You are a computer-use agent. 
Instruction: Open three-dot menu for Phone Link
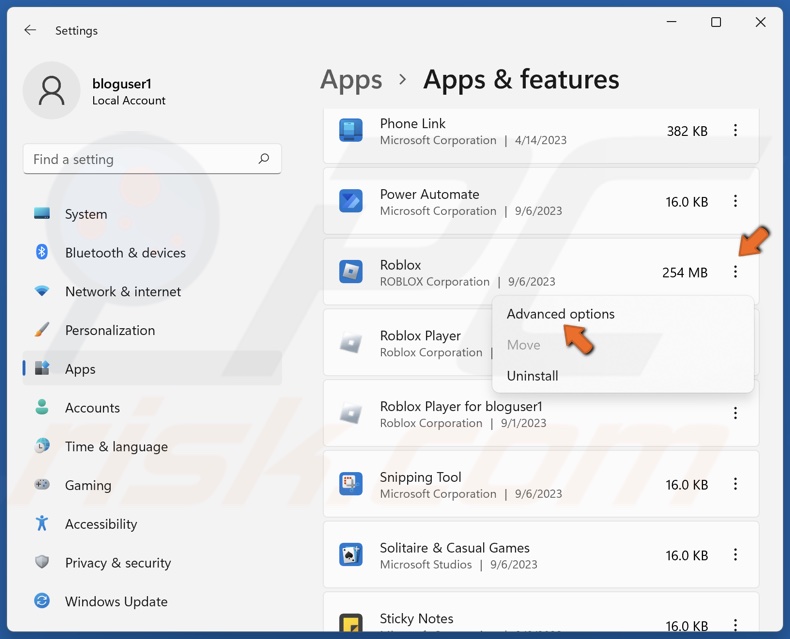click(x=735, y=131)
